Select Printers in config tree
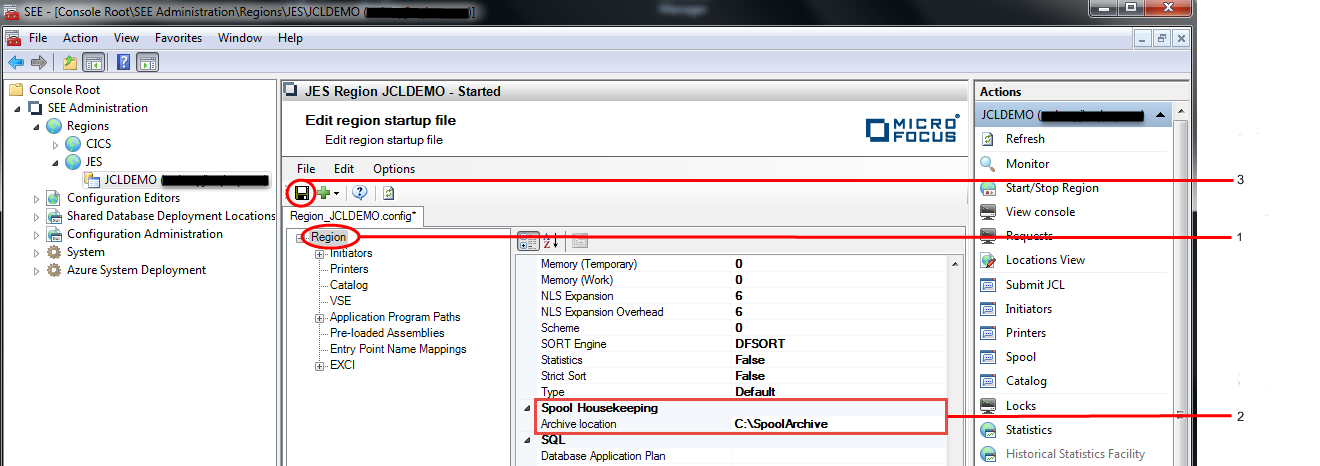Screen dimensions: 1320x466 pyautogui.click(x=349, y=269)
